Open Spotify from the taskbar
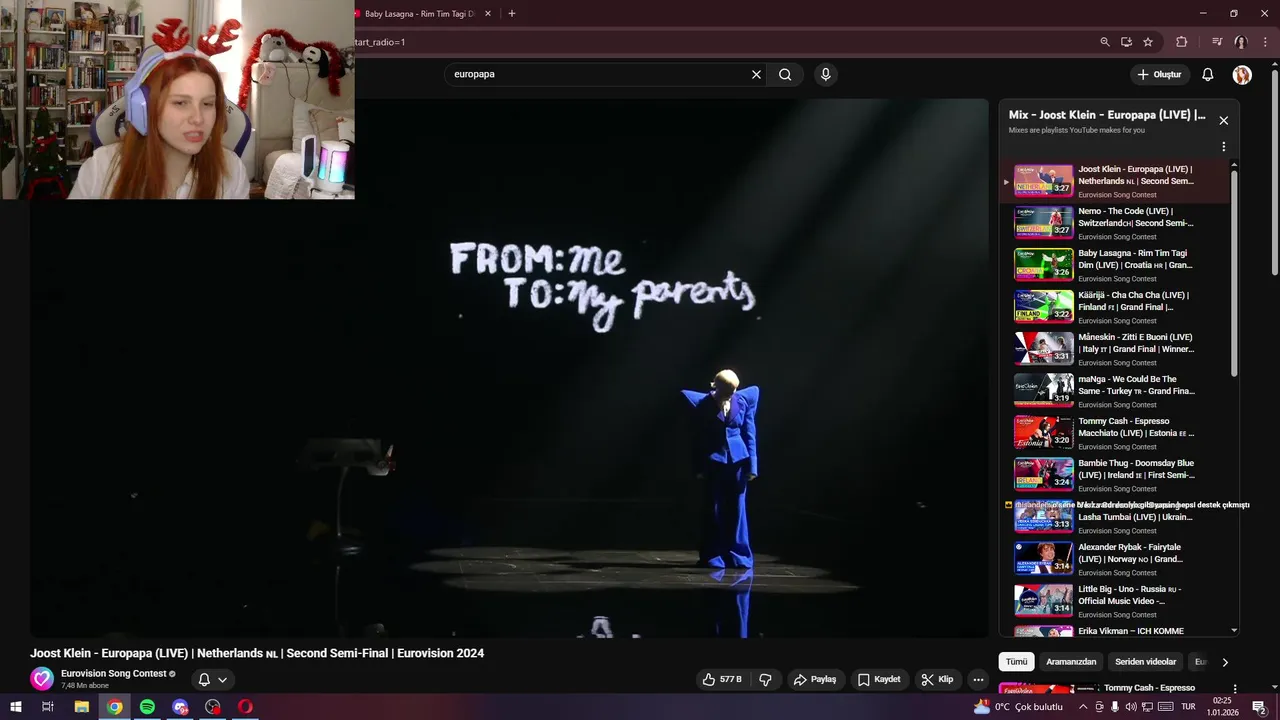1280x720 pixels. (x=147, y=707)
